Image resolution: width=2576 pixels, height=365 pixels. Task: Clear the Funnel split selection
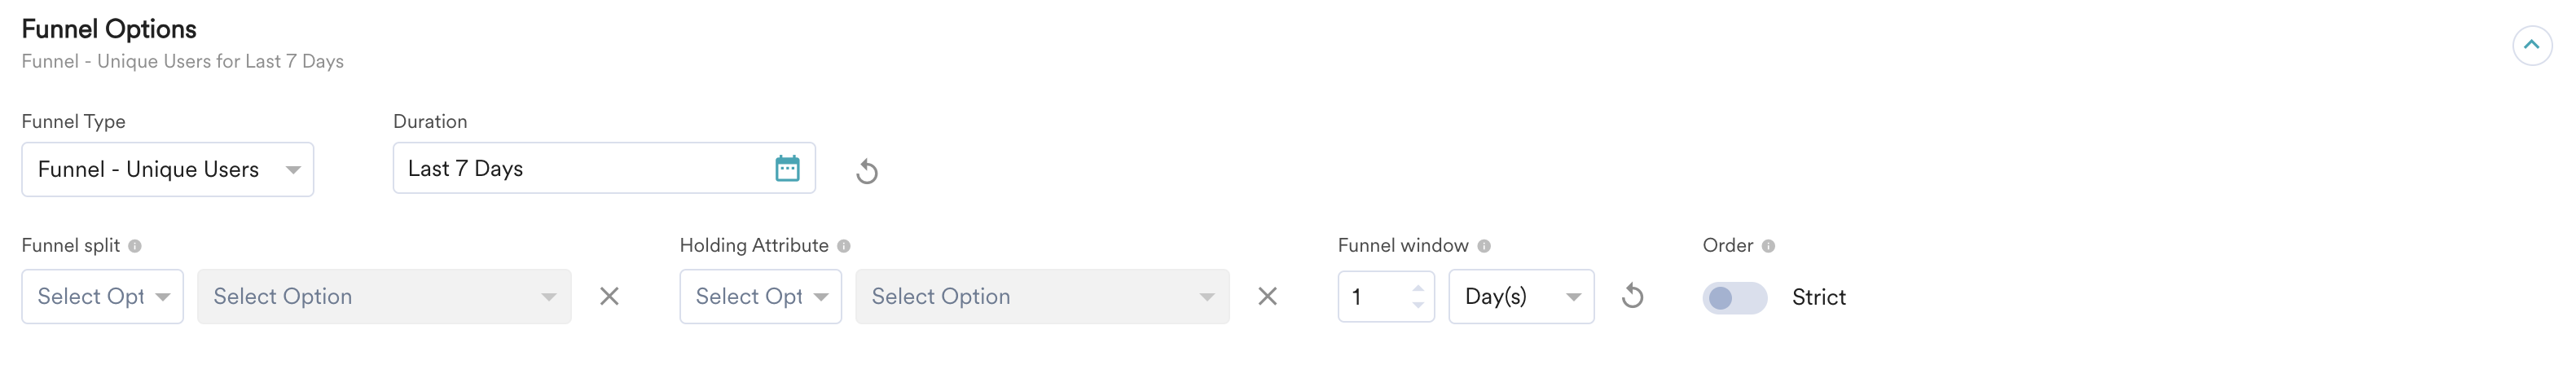click(609, 296)
